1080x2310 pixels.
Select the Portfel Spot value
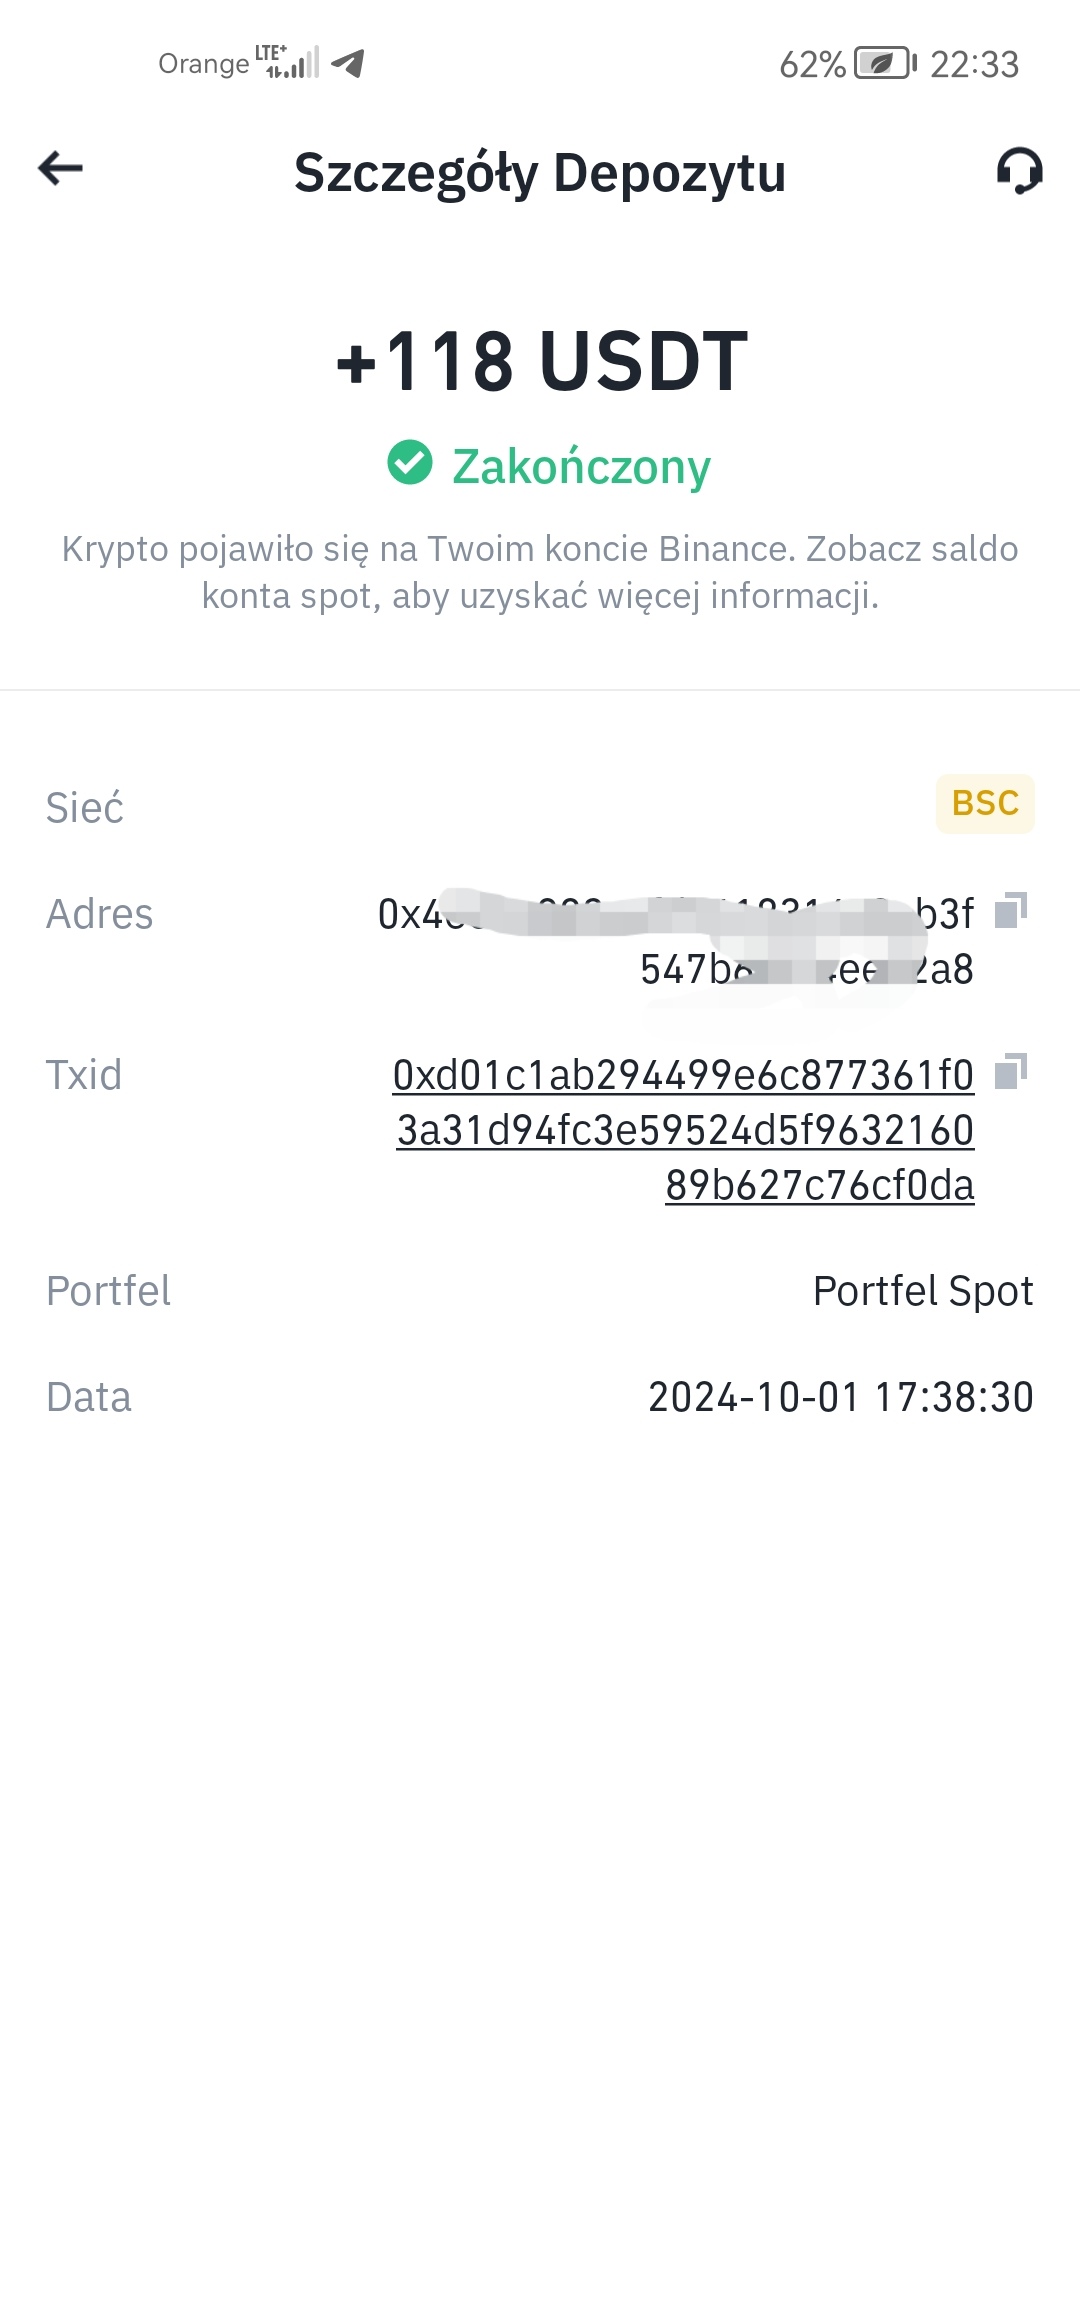923,1291
